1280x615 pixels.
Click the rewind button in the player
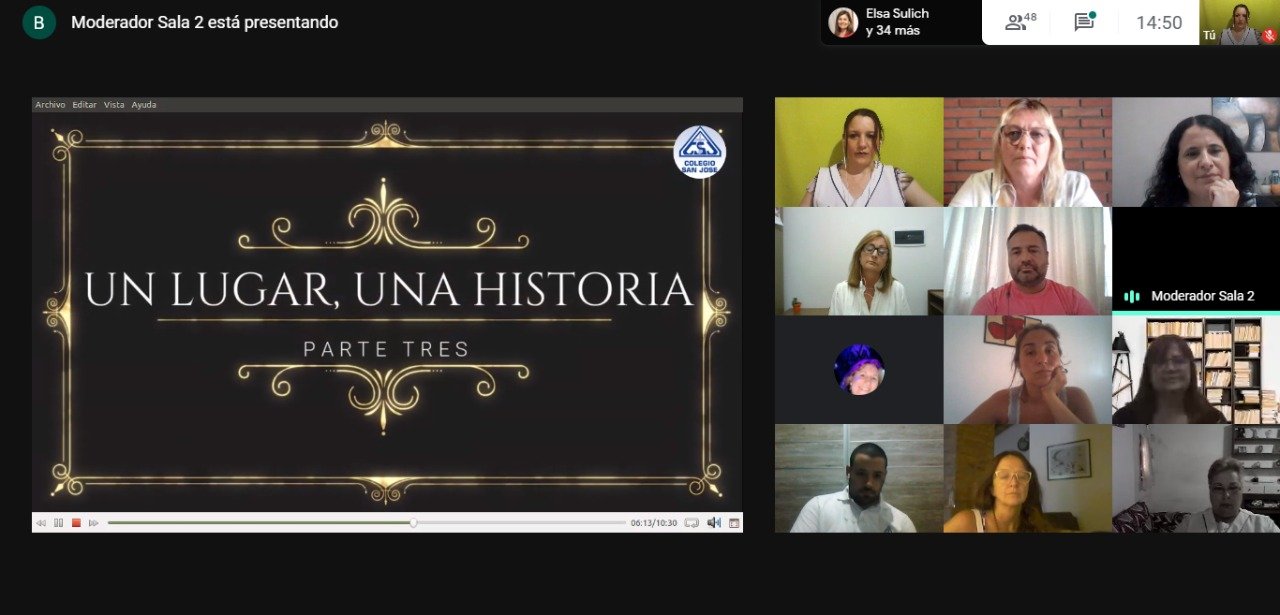[41, 523]
